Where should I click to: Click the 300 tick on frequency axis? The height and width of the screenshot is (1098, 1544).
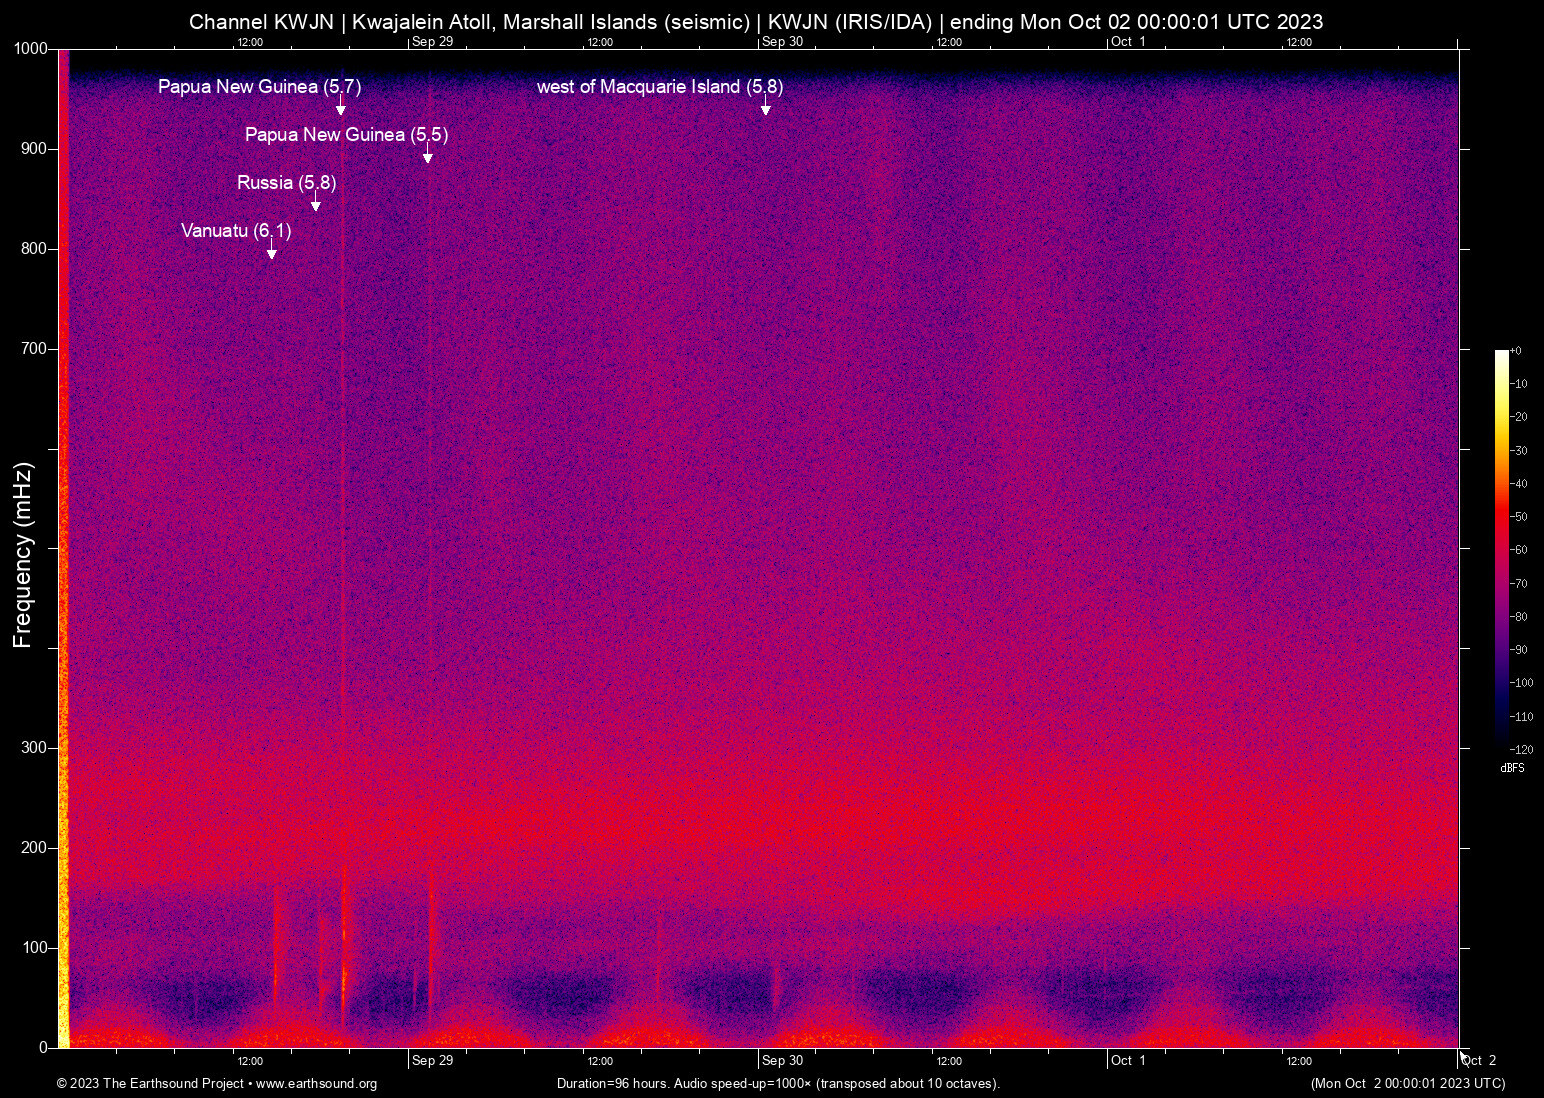pyautogui.click(x=34, y=748)
